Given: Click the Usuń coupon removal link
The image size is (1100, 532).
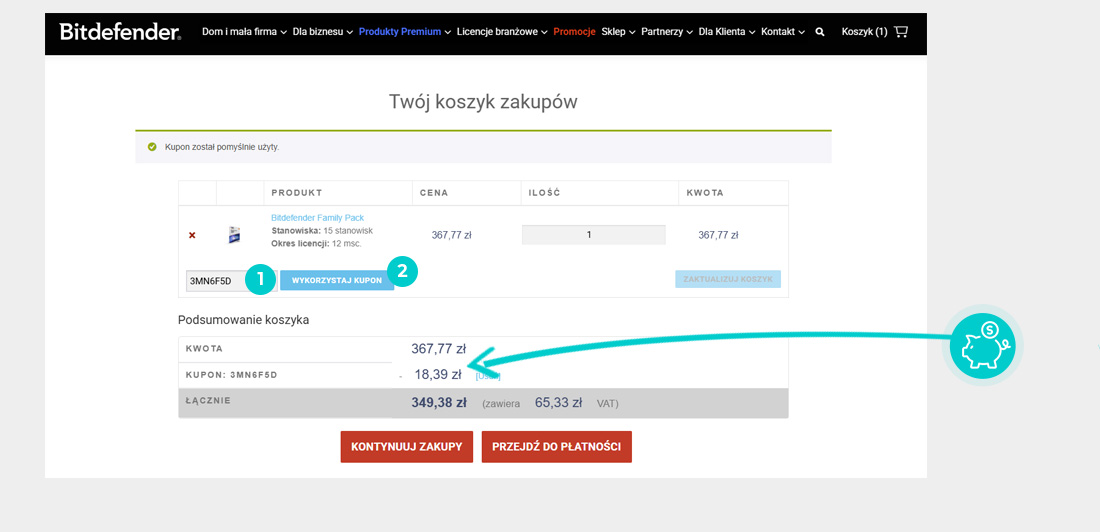Looking at the screenshot, I should [488, 376].
